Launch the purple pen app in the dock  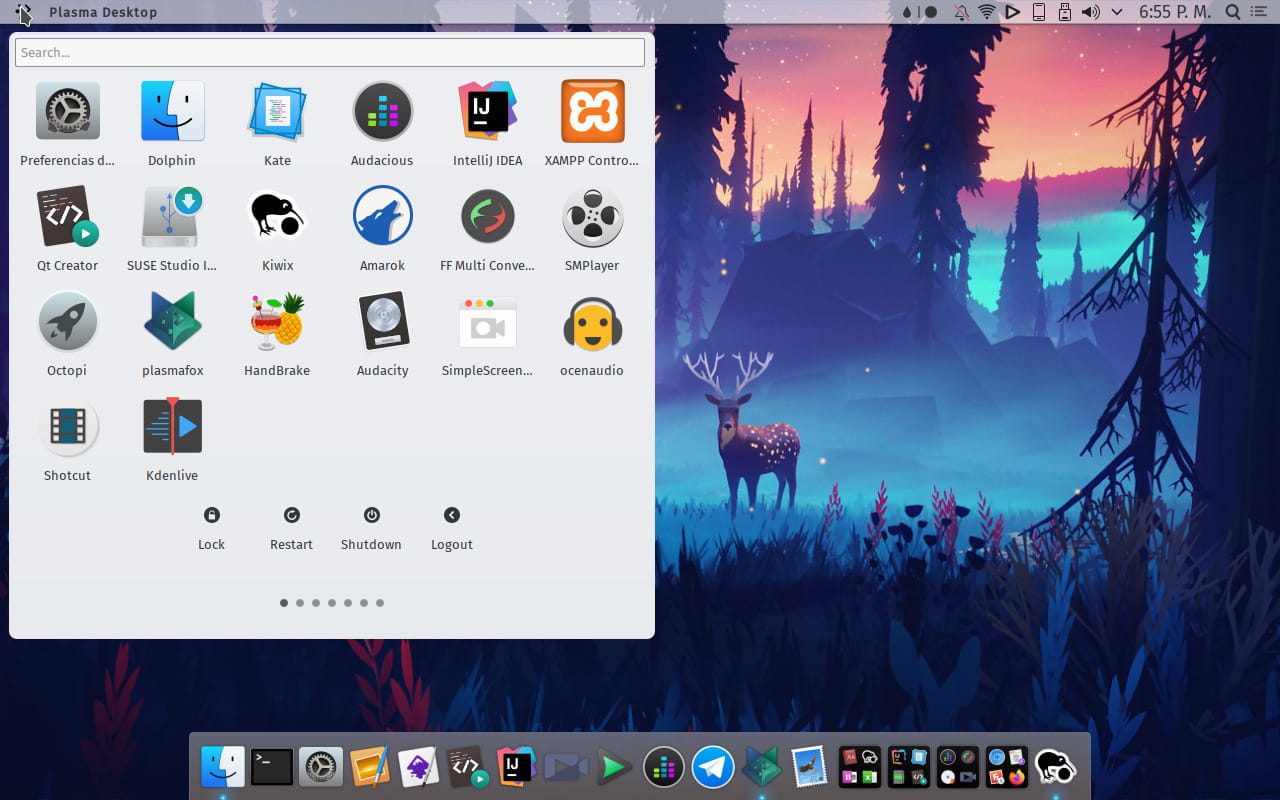pos(419,767)
